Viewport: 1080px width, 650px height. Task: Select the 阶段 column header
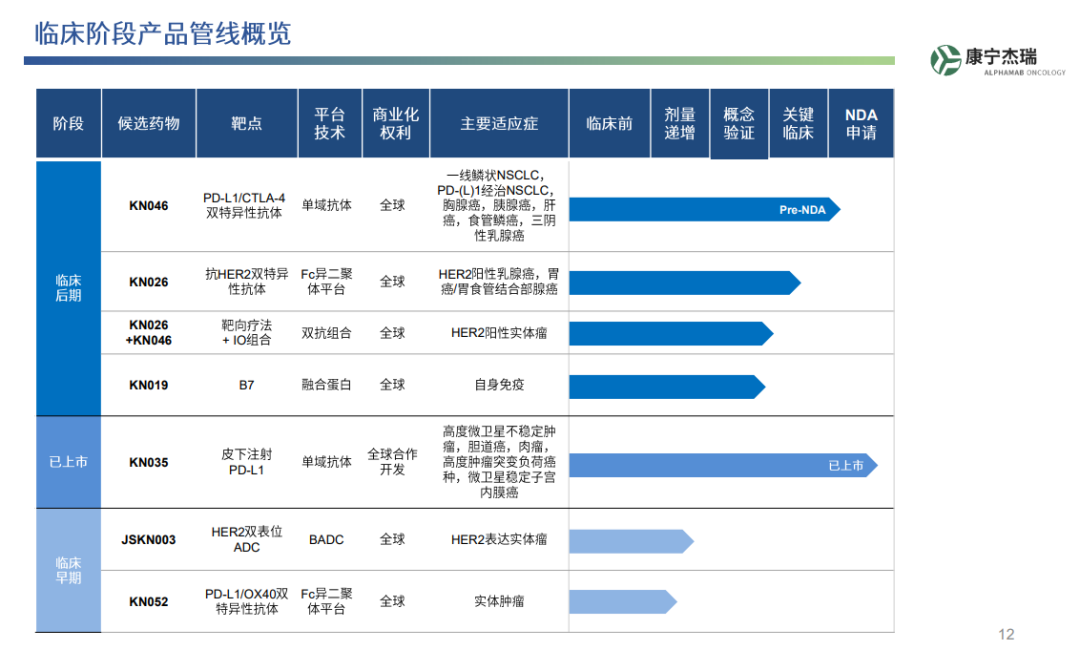(x=68, y=123)
